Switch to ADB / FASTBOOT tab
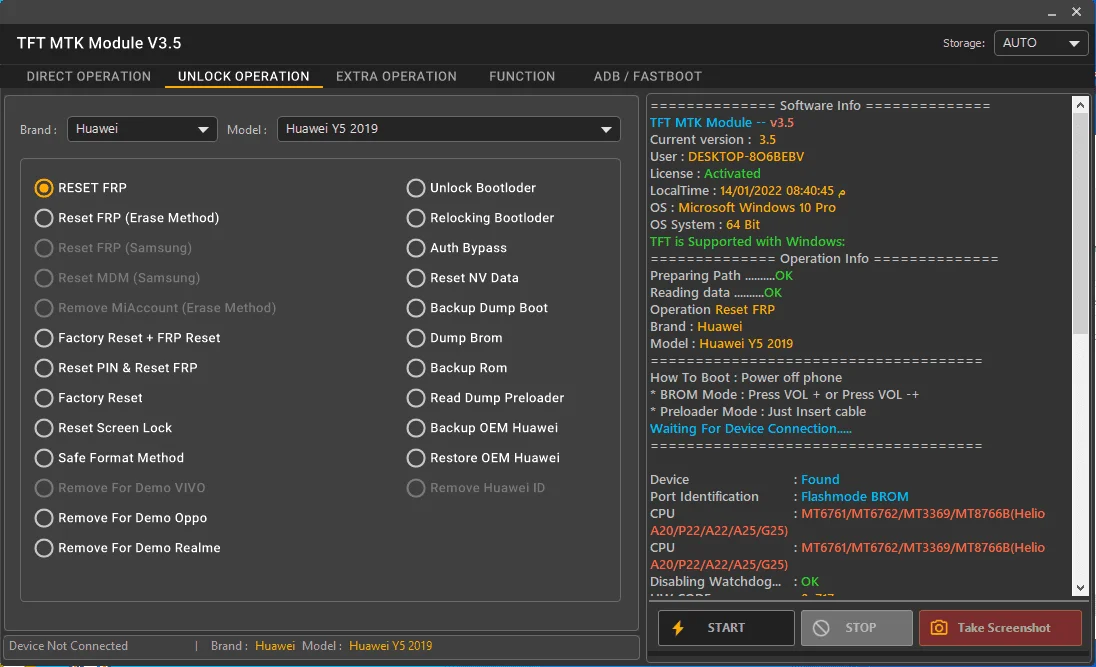 (647, 77)
